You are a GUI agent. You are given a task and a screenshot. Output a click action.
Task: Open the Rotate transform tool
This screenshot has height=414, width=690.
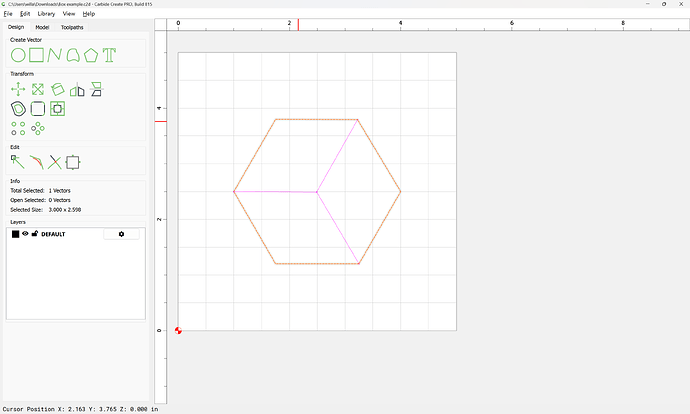click(58, 89)
